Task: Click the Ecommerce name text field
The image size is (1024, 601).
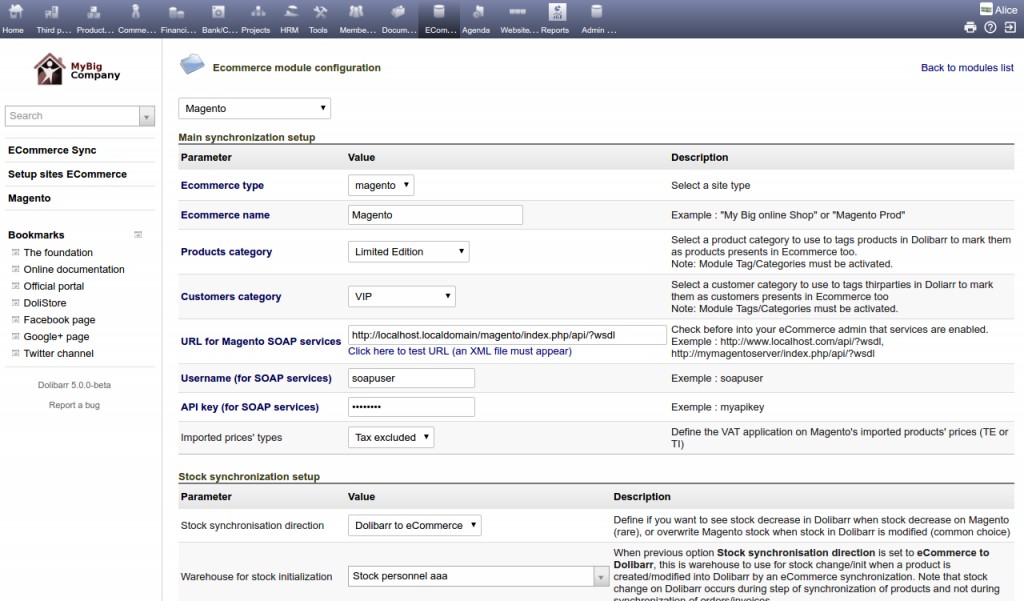Action: coord(435,215)
